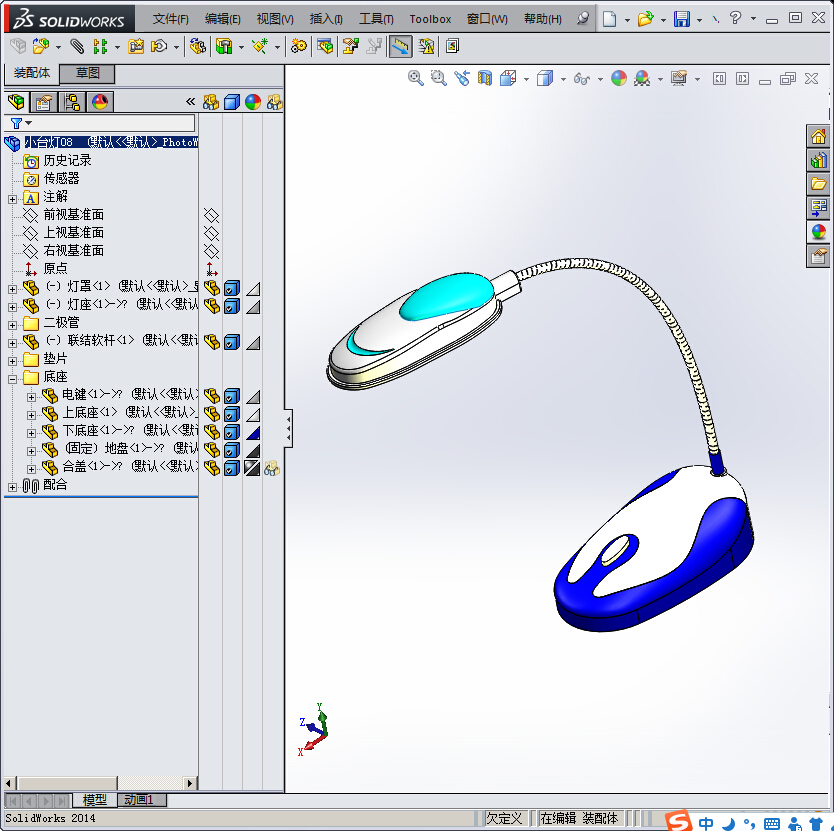The image size is (834, 831).
Task: Collapse the display pane with « arrow
Action: coord(190,102)
